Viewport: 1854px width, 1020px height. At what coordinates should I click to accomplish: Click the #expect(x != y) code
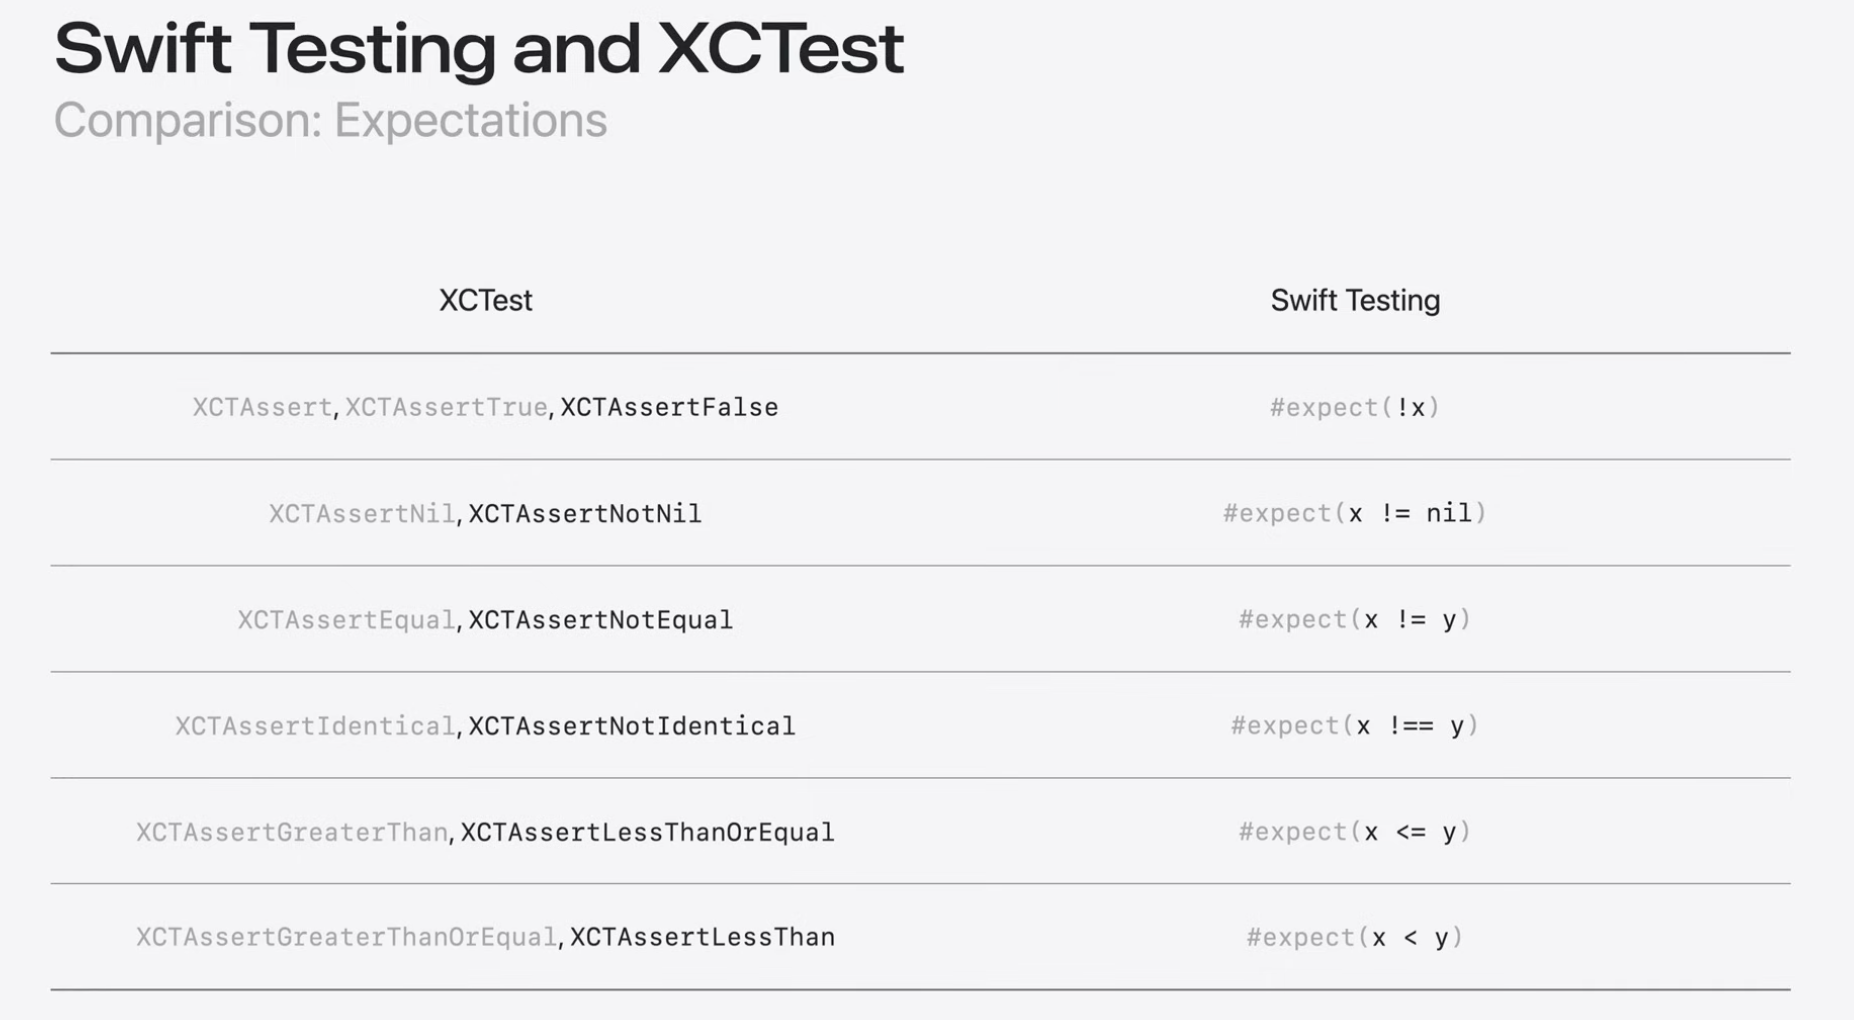(x=1355, y=619)
